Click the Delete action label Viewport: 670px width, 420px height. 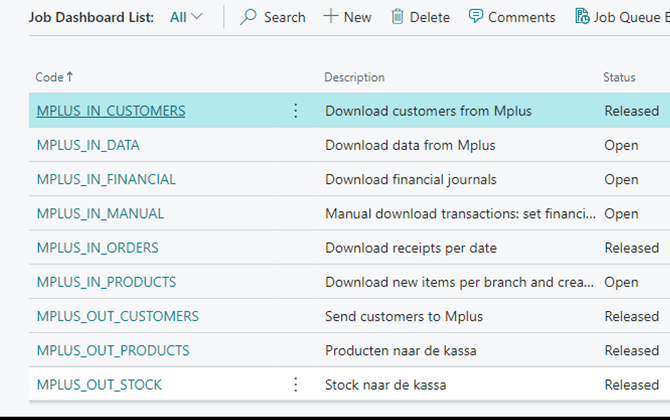pyautogui.click(x=430, y=17)
